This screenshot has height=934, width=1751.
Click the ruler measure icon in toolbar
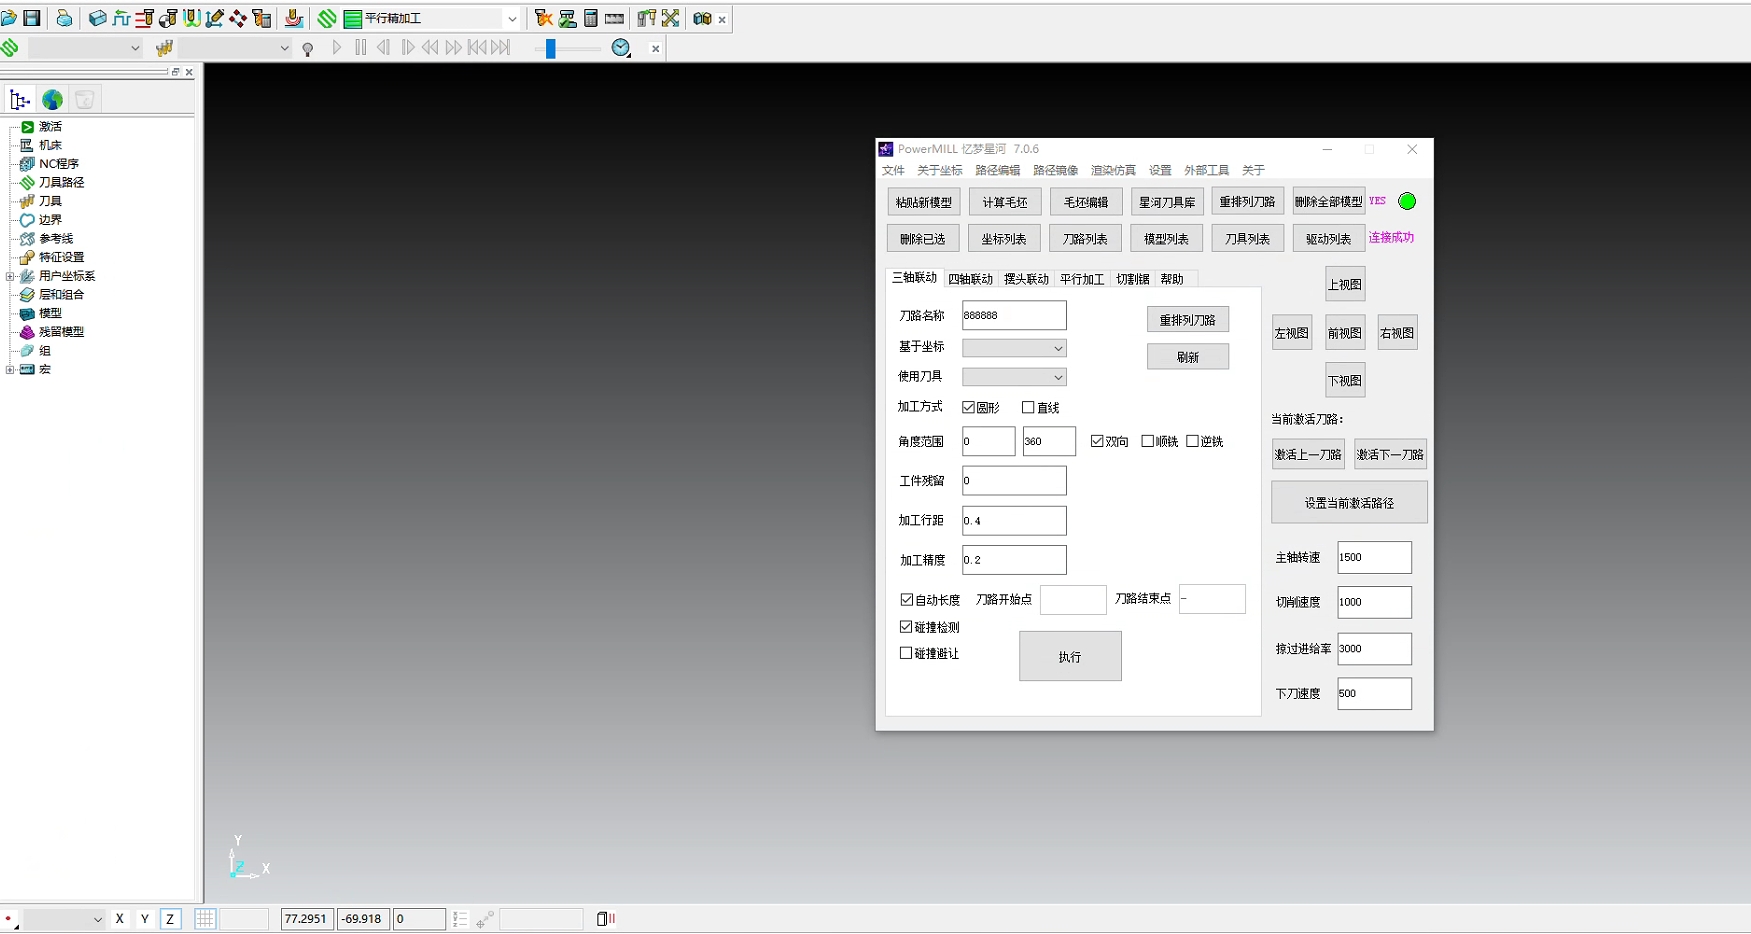[x=614, y=18]
